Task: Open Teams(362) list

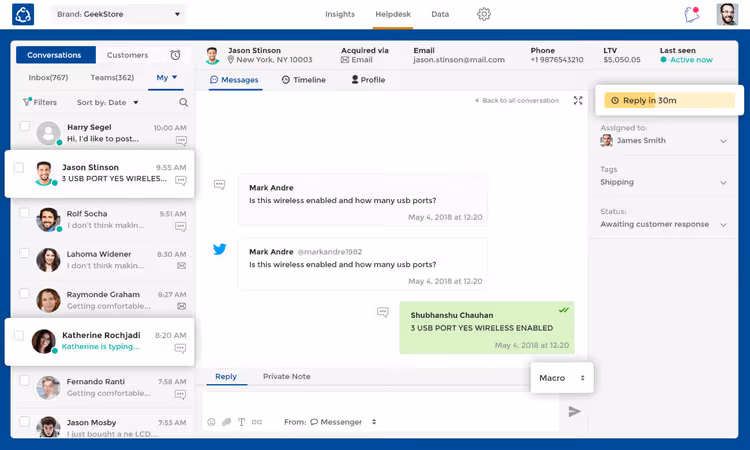Action: (x=112, y=77)
